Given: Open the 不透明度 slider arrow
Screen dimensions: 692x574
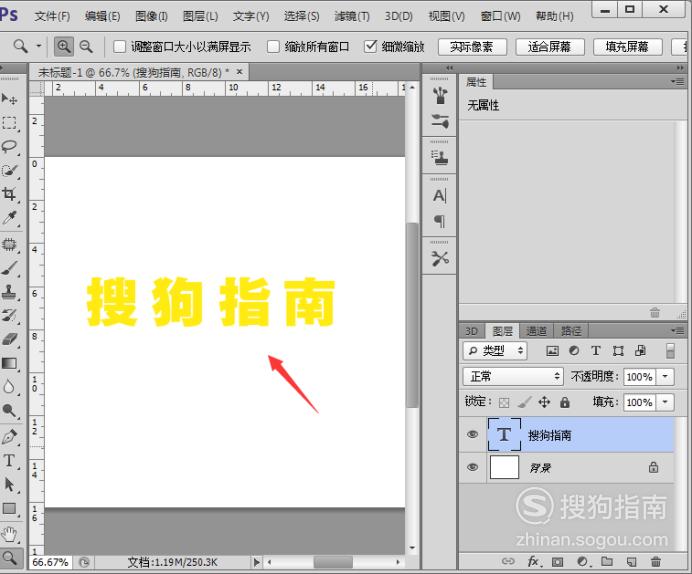Looking at the screenshot, I should click(665, 376).
